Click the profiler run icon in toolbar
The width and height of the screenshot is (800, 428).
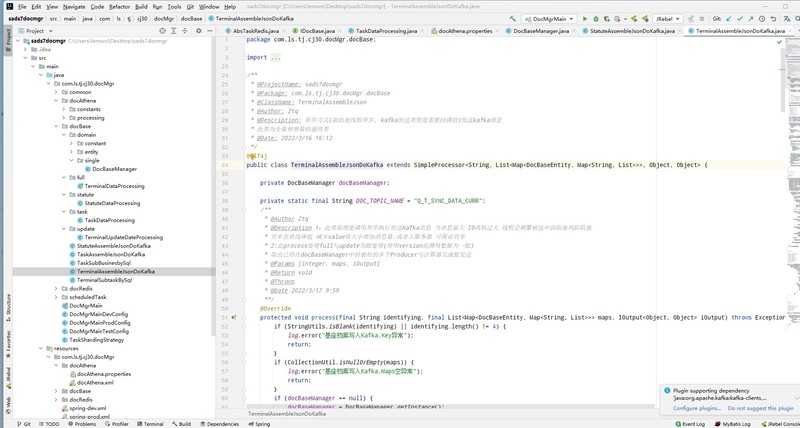click(617, 19)
